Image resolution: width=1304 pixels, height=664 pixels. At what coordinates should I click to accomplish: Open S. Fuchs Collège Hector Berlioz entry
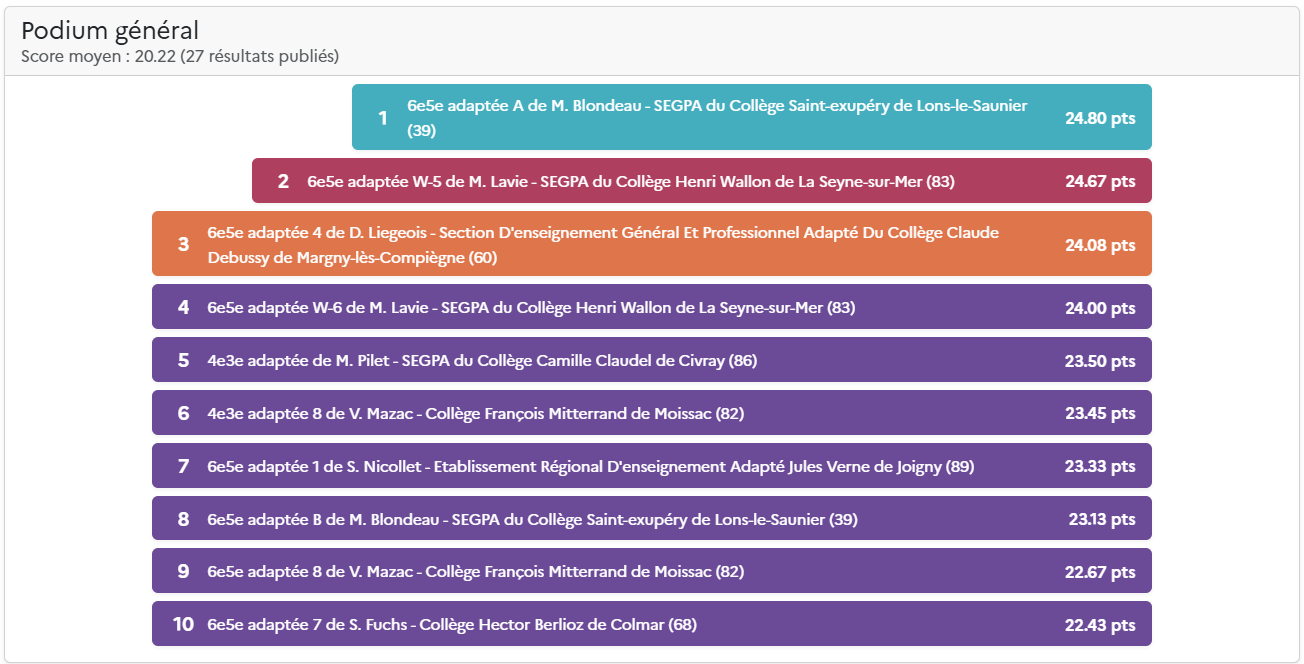pyautogui.click(x=451, y=625)
